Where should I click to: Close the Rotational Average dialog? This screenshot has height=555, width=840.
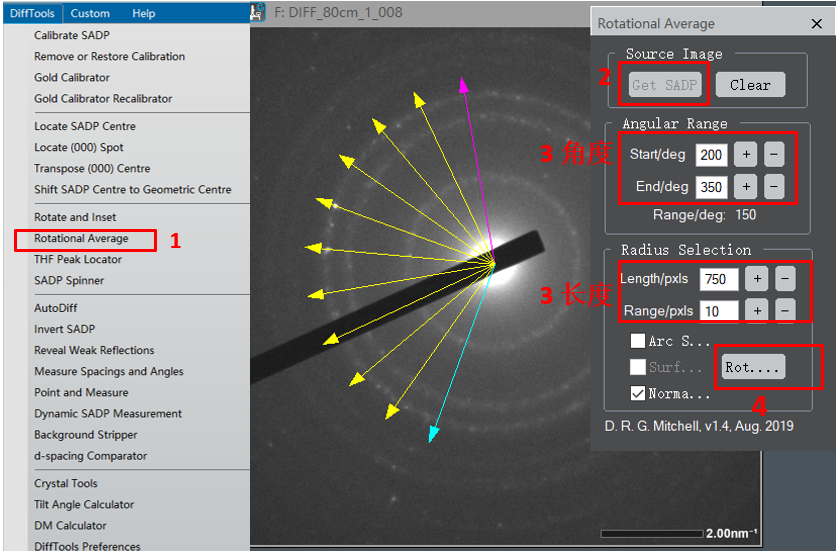pyautogui.click(x=817, y=24)
